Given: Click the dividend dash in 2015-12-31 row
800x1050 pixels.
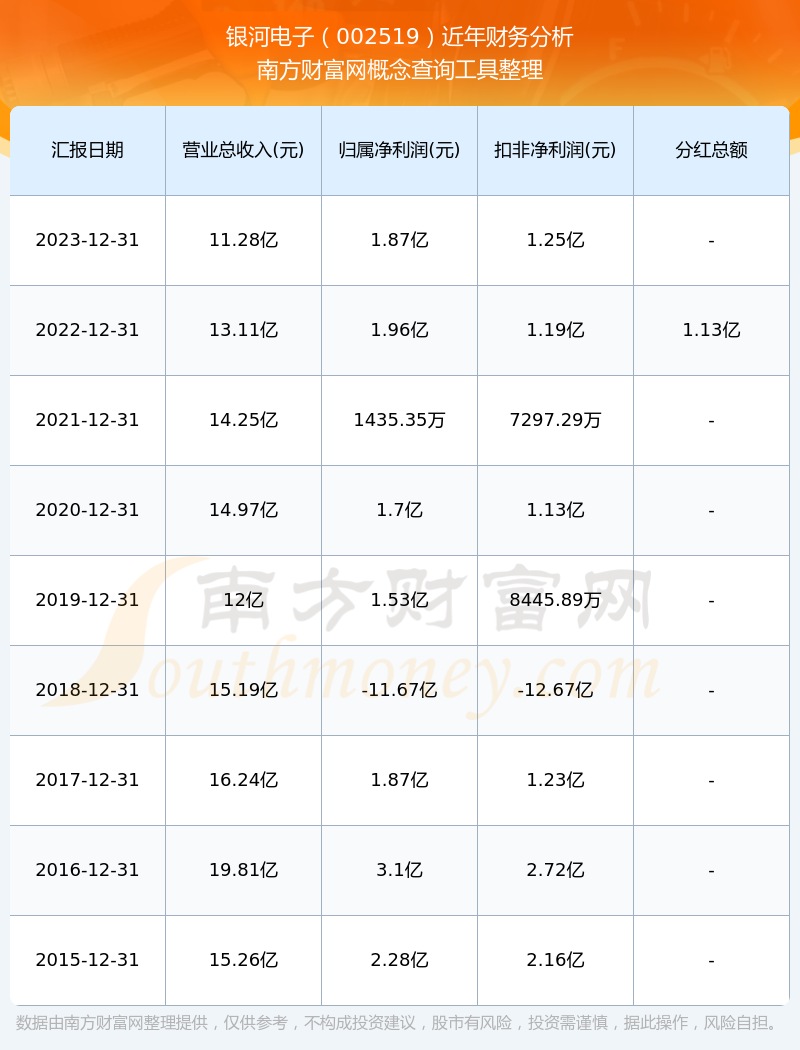Looking at the screenshot, I should 712,962.
